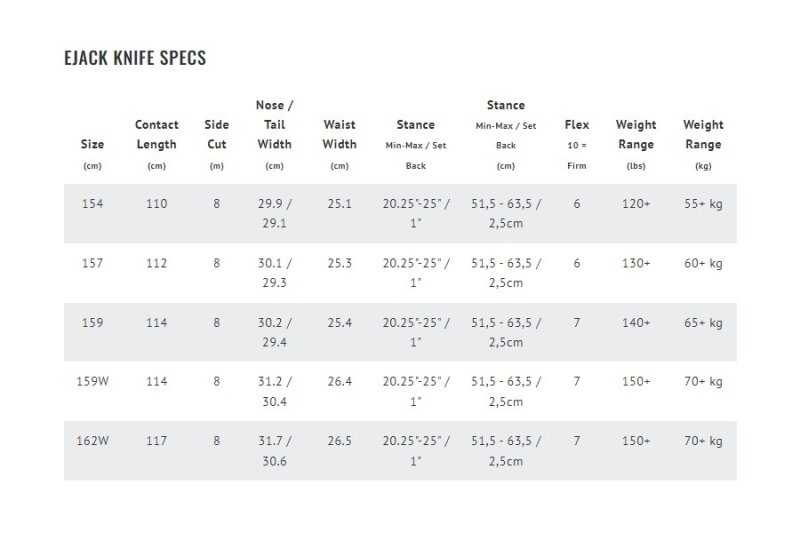The image size is (800, 533).
Task: Click the 157 size cell
Action: (92, 264)
